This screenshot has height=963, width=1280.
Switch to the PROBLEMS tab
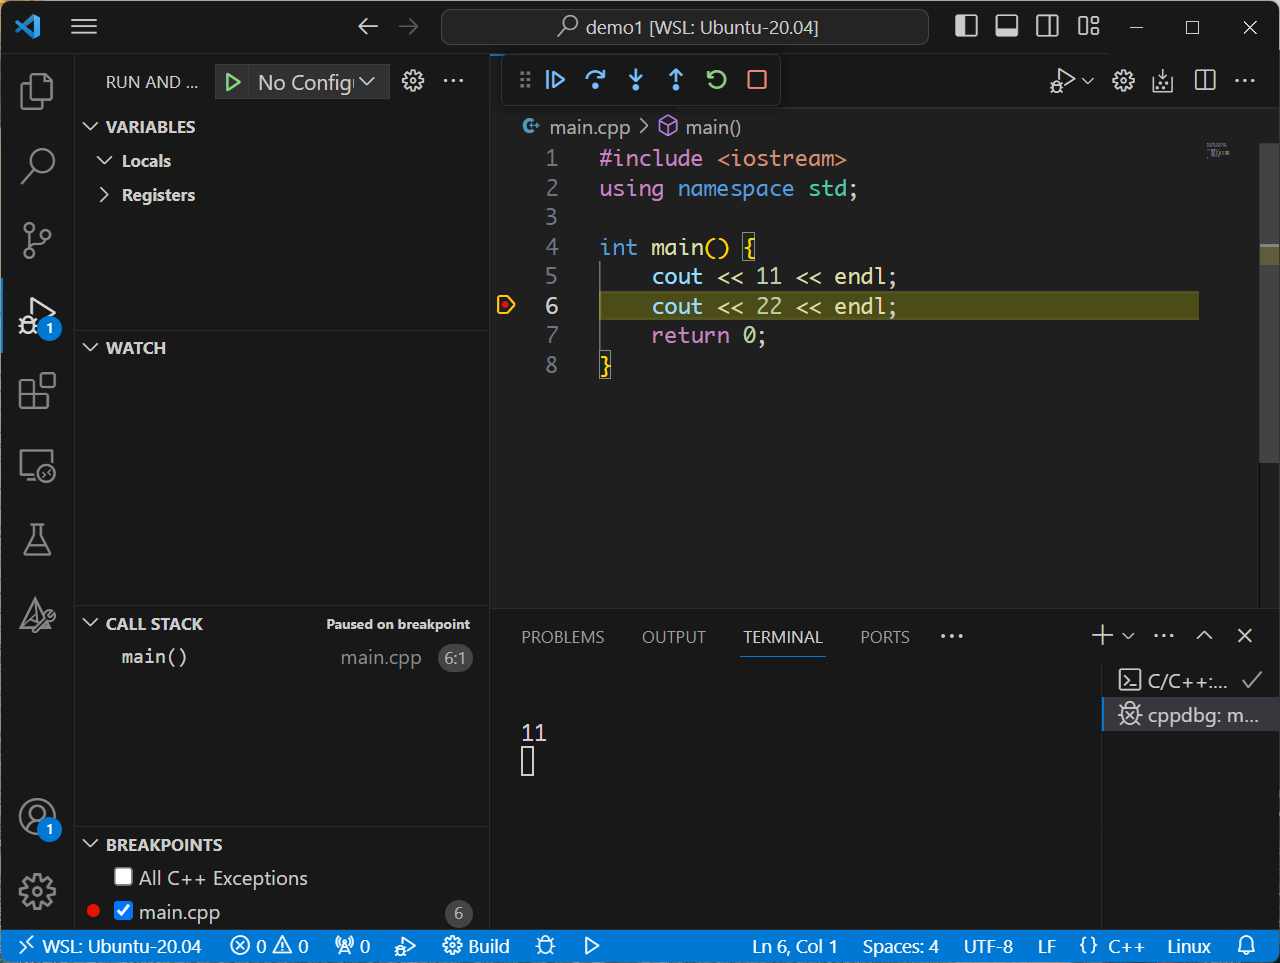click(563, 637)
